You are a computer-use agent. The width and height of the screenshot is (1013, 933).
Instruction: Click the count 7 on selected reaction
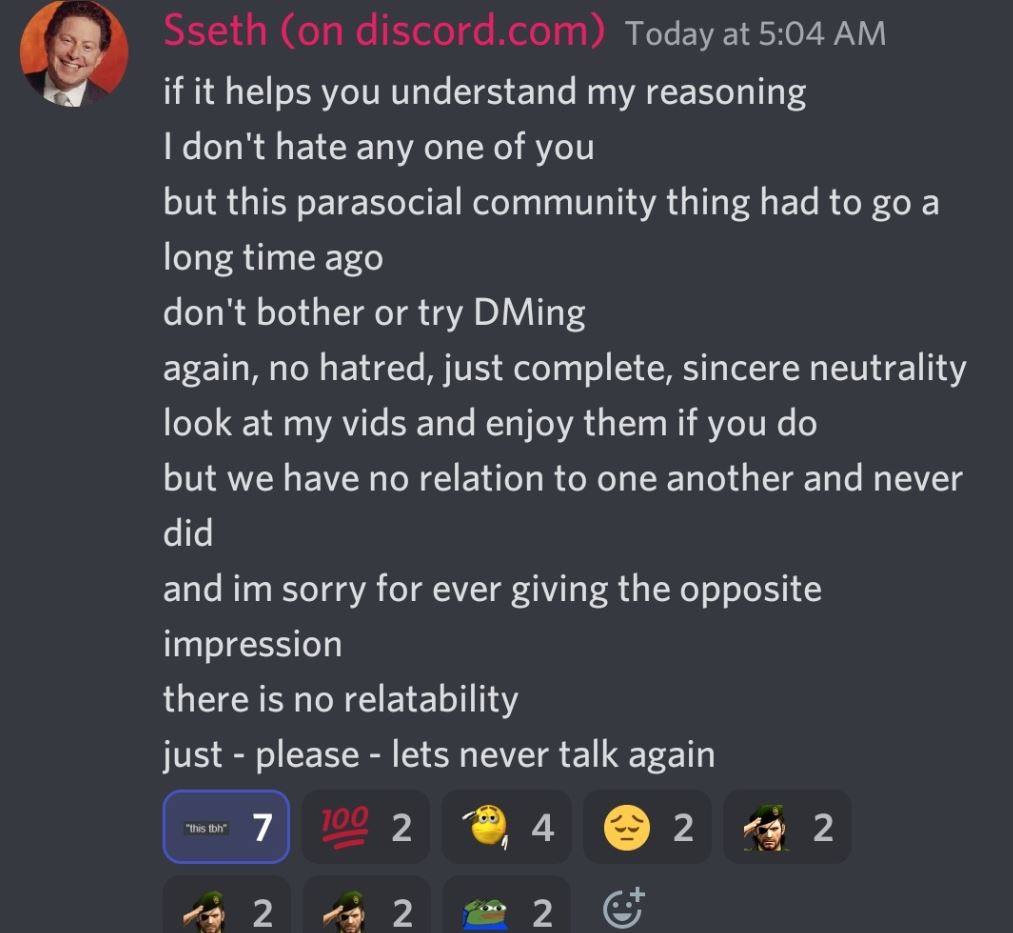262,827
